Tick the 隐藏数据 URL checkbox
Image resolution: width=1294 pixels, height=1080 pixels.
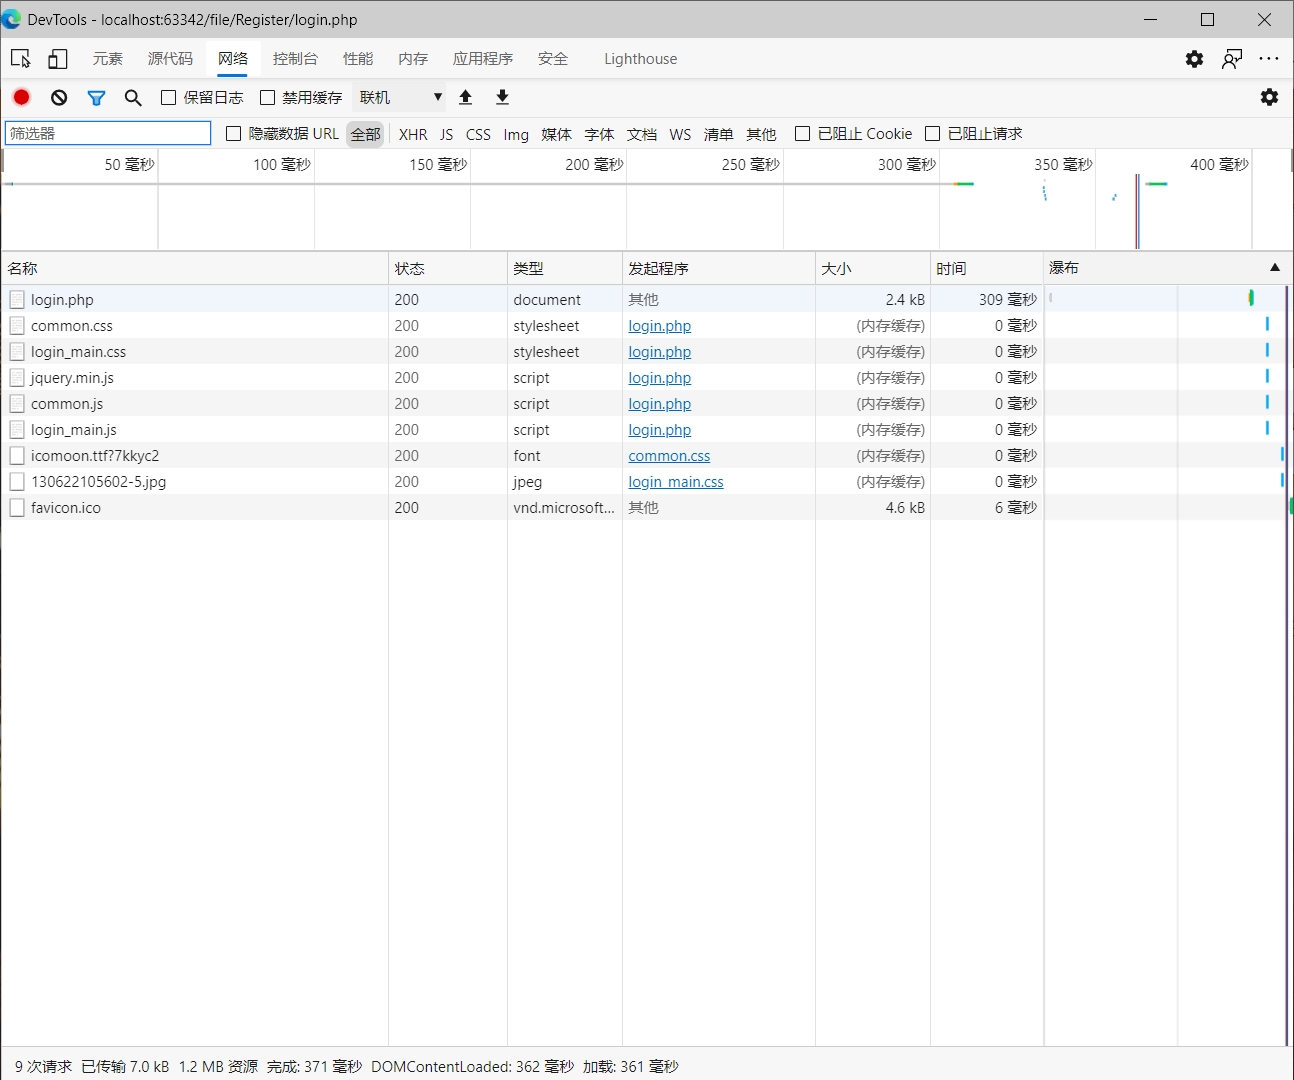(234, 134)
